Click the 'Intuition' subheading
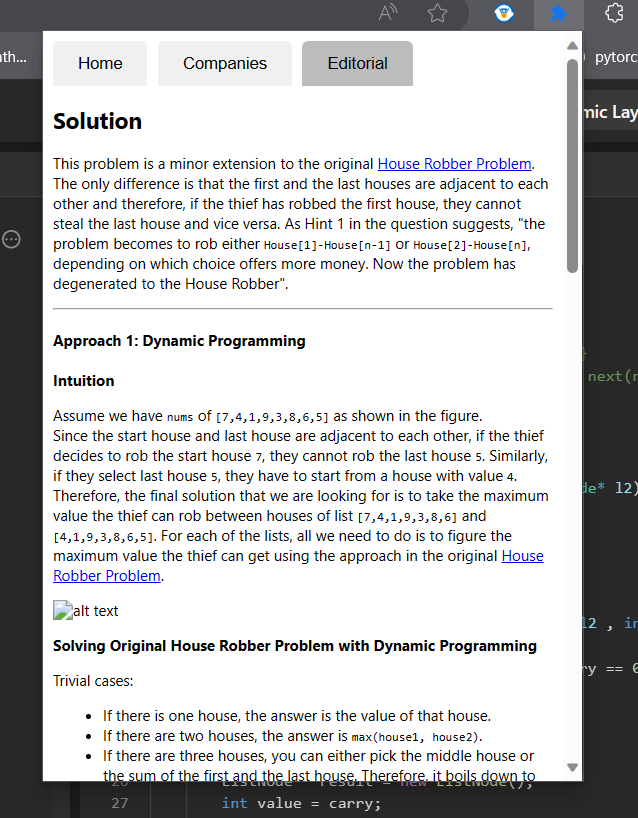Image resolution: width=638 pixels, height=818 pixels. click(x=83, y=381)
